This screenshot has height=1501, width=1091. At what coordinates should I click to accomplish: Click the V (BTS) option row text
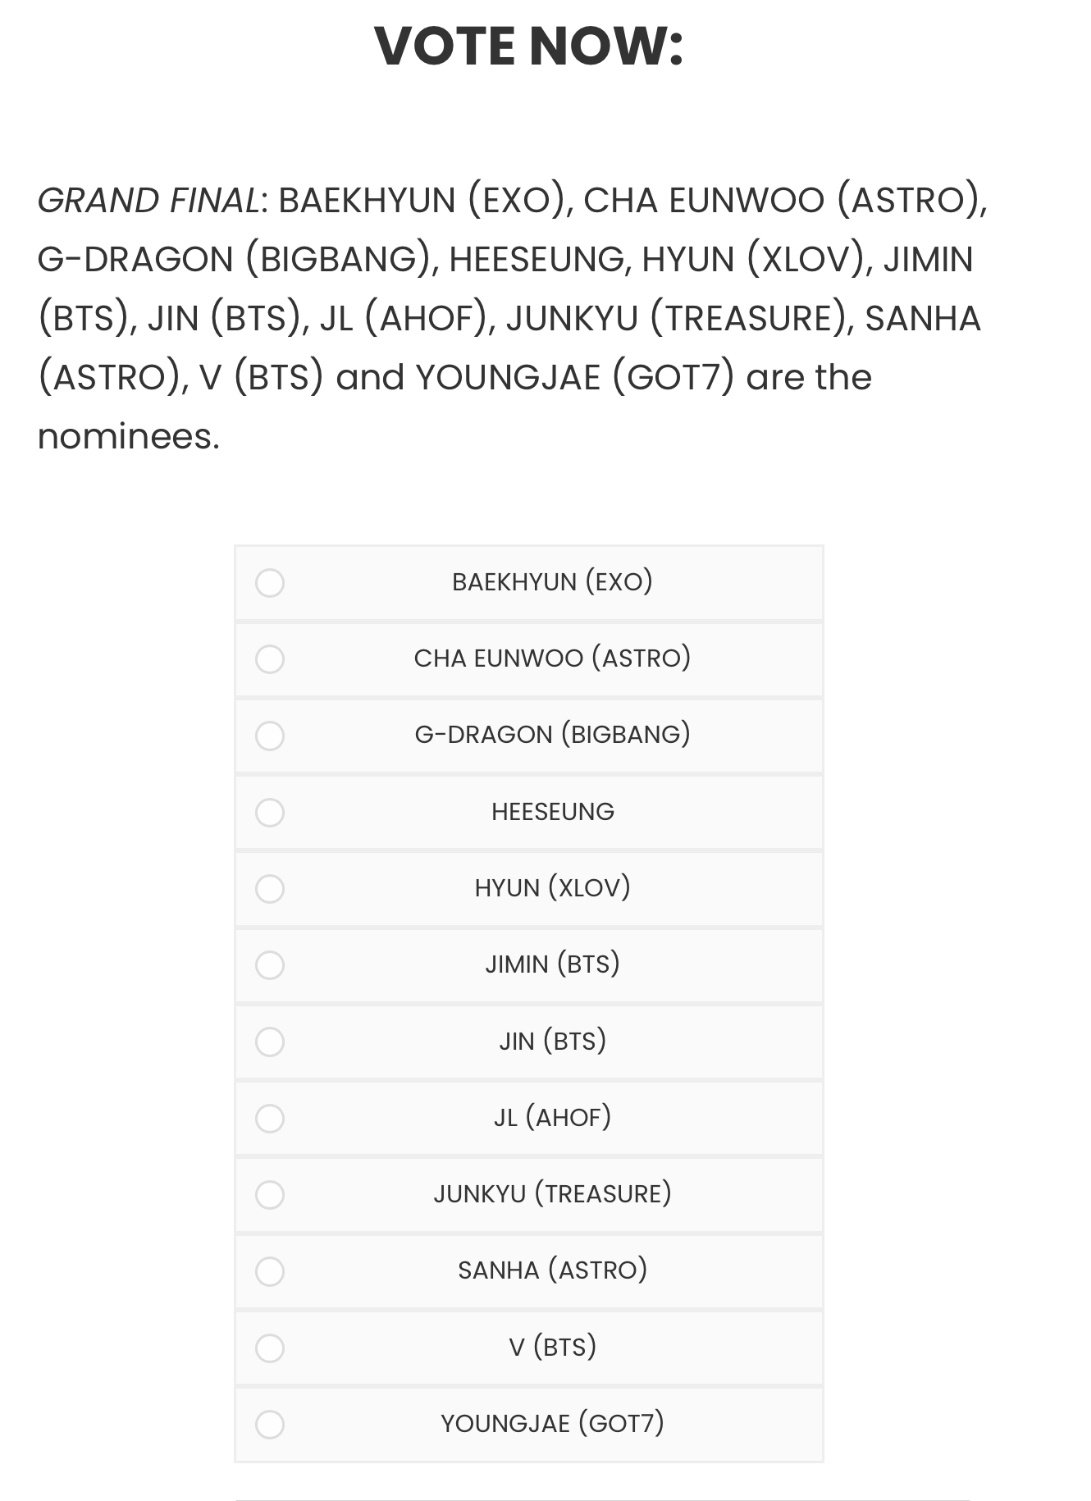[552, 1347]
